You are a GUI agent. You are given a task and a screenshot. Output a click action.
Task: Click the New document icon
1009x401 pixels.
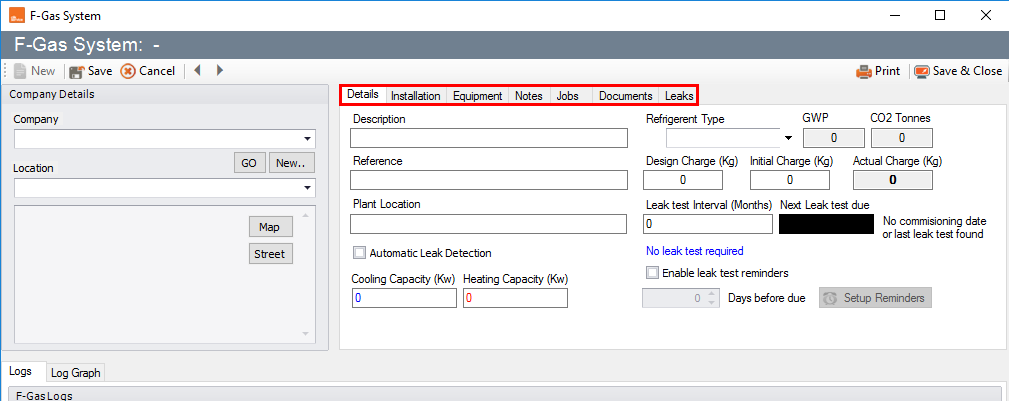click(20, 71)
